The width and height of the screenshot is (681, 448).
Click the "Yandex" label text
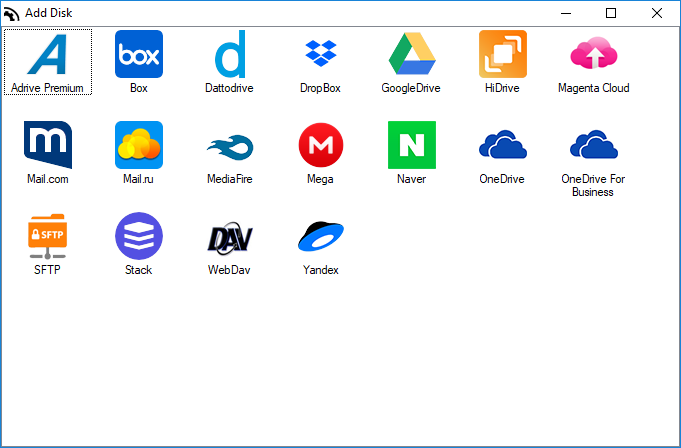point(321,270)
